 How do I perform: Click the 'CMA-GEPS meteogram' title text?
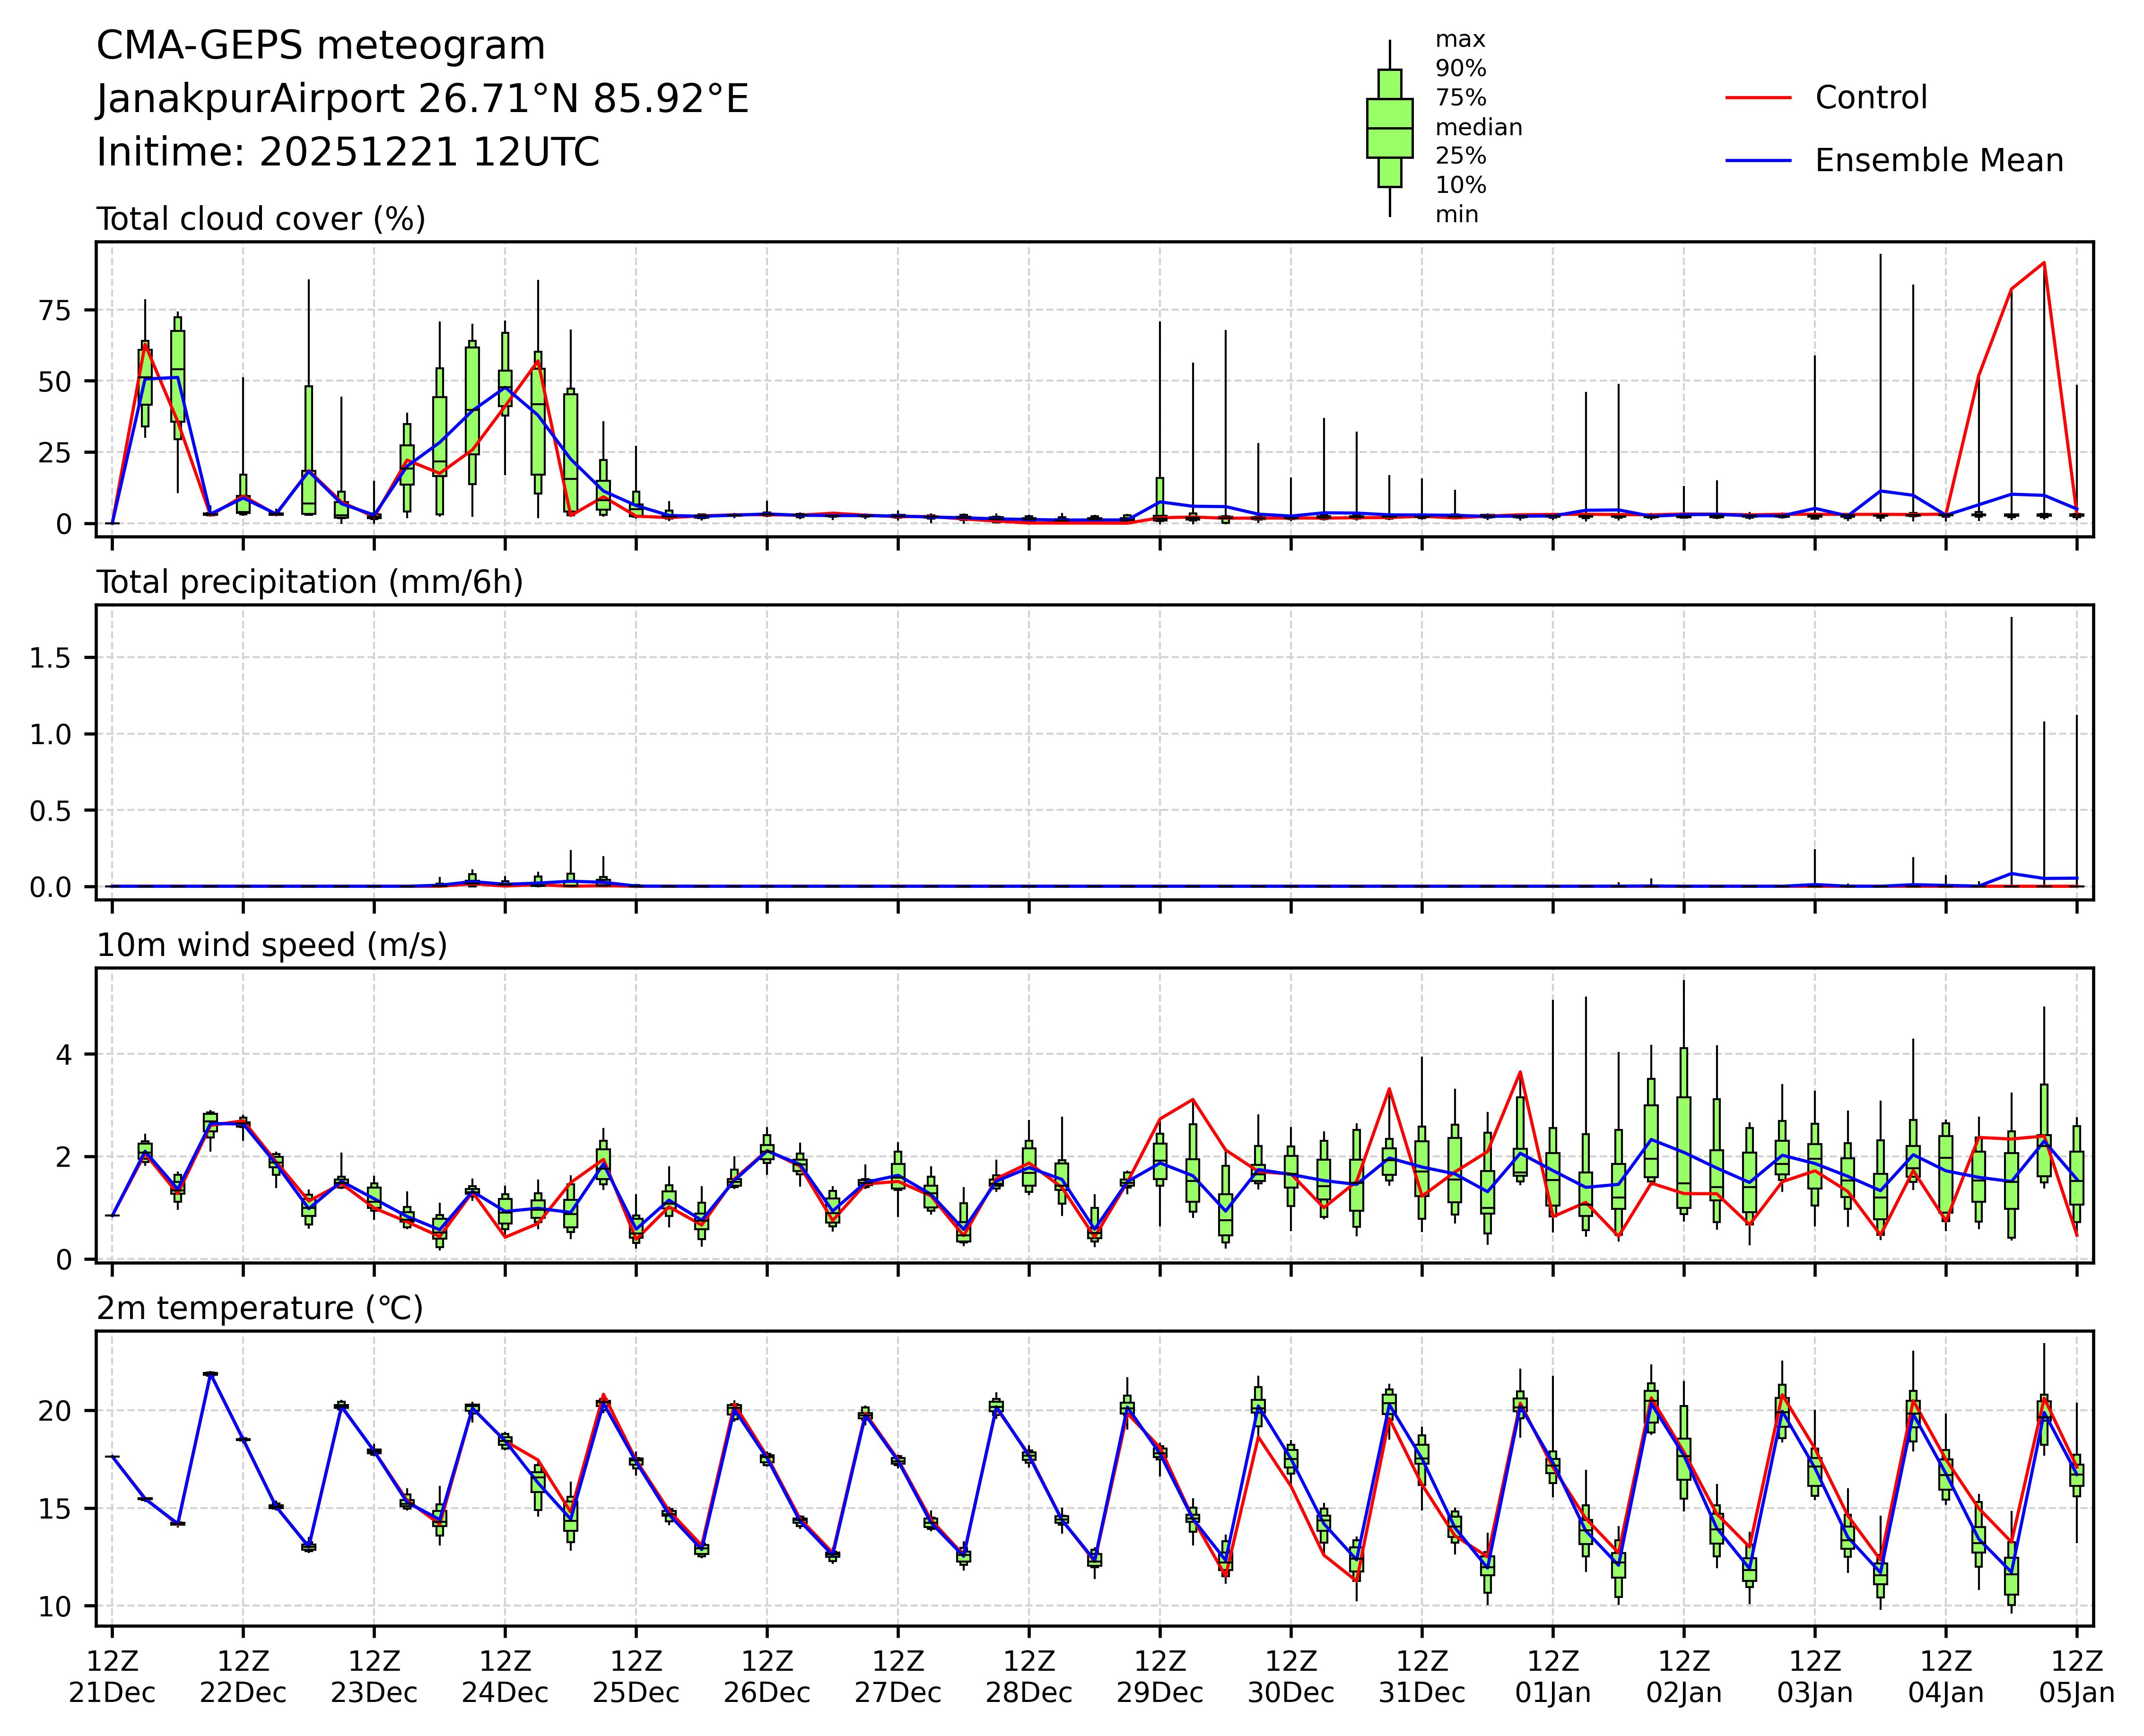[321, 46]
